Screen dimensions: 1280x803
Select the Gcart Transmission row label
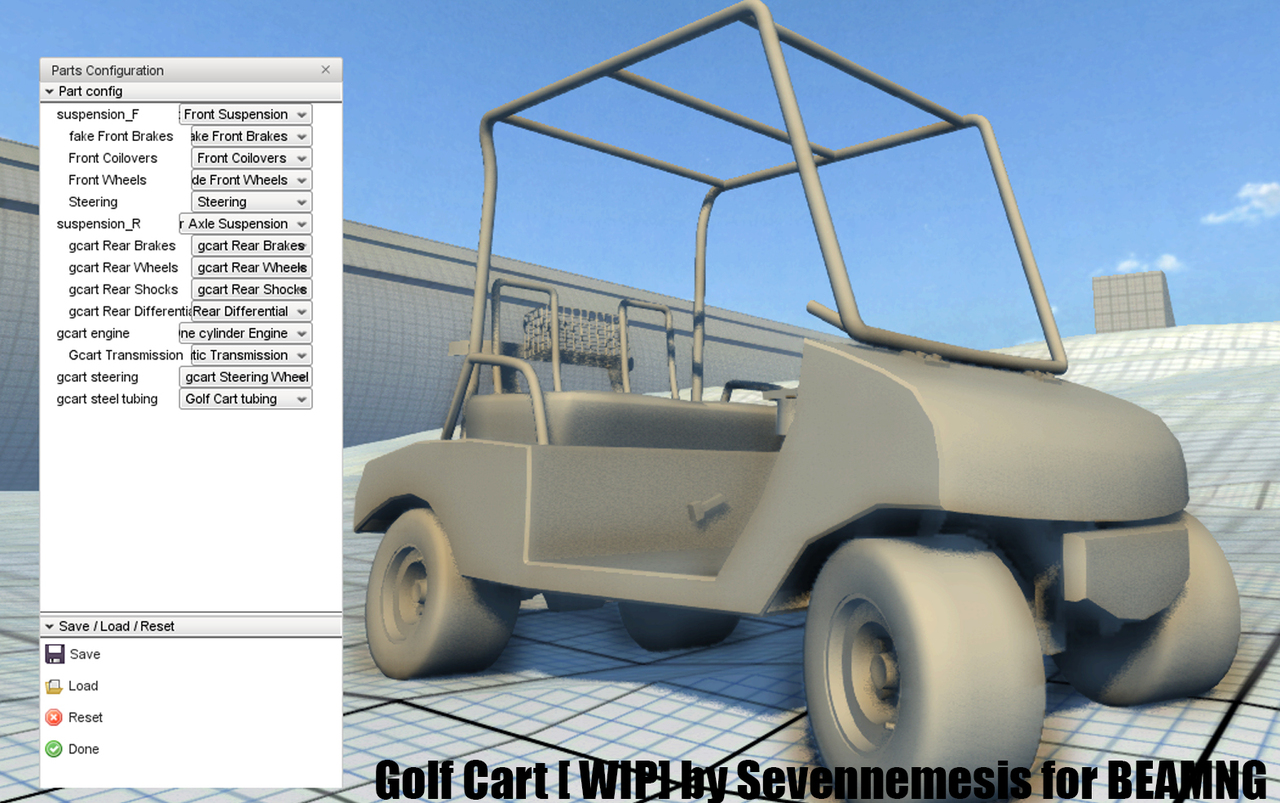(x=126, y=355)
